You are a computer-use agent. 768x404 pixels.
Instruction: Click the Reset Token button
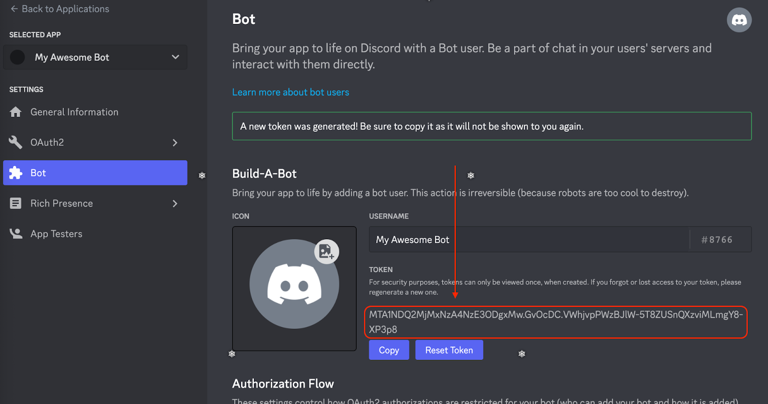point(449,350)
